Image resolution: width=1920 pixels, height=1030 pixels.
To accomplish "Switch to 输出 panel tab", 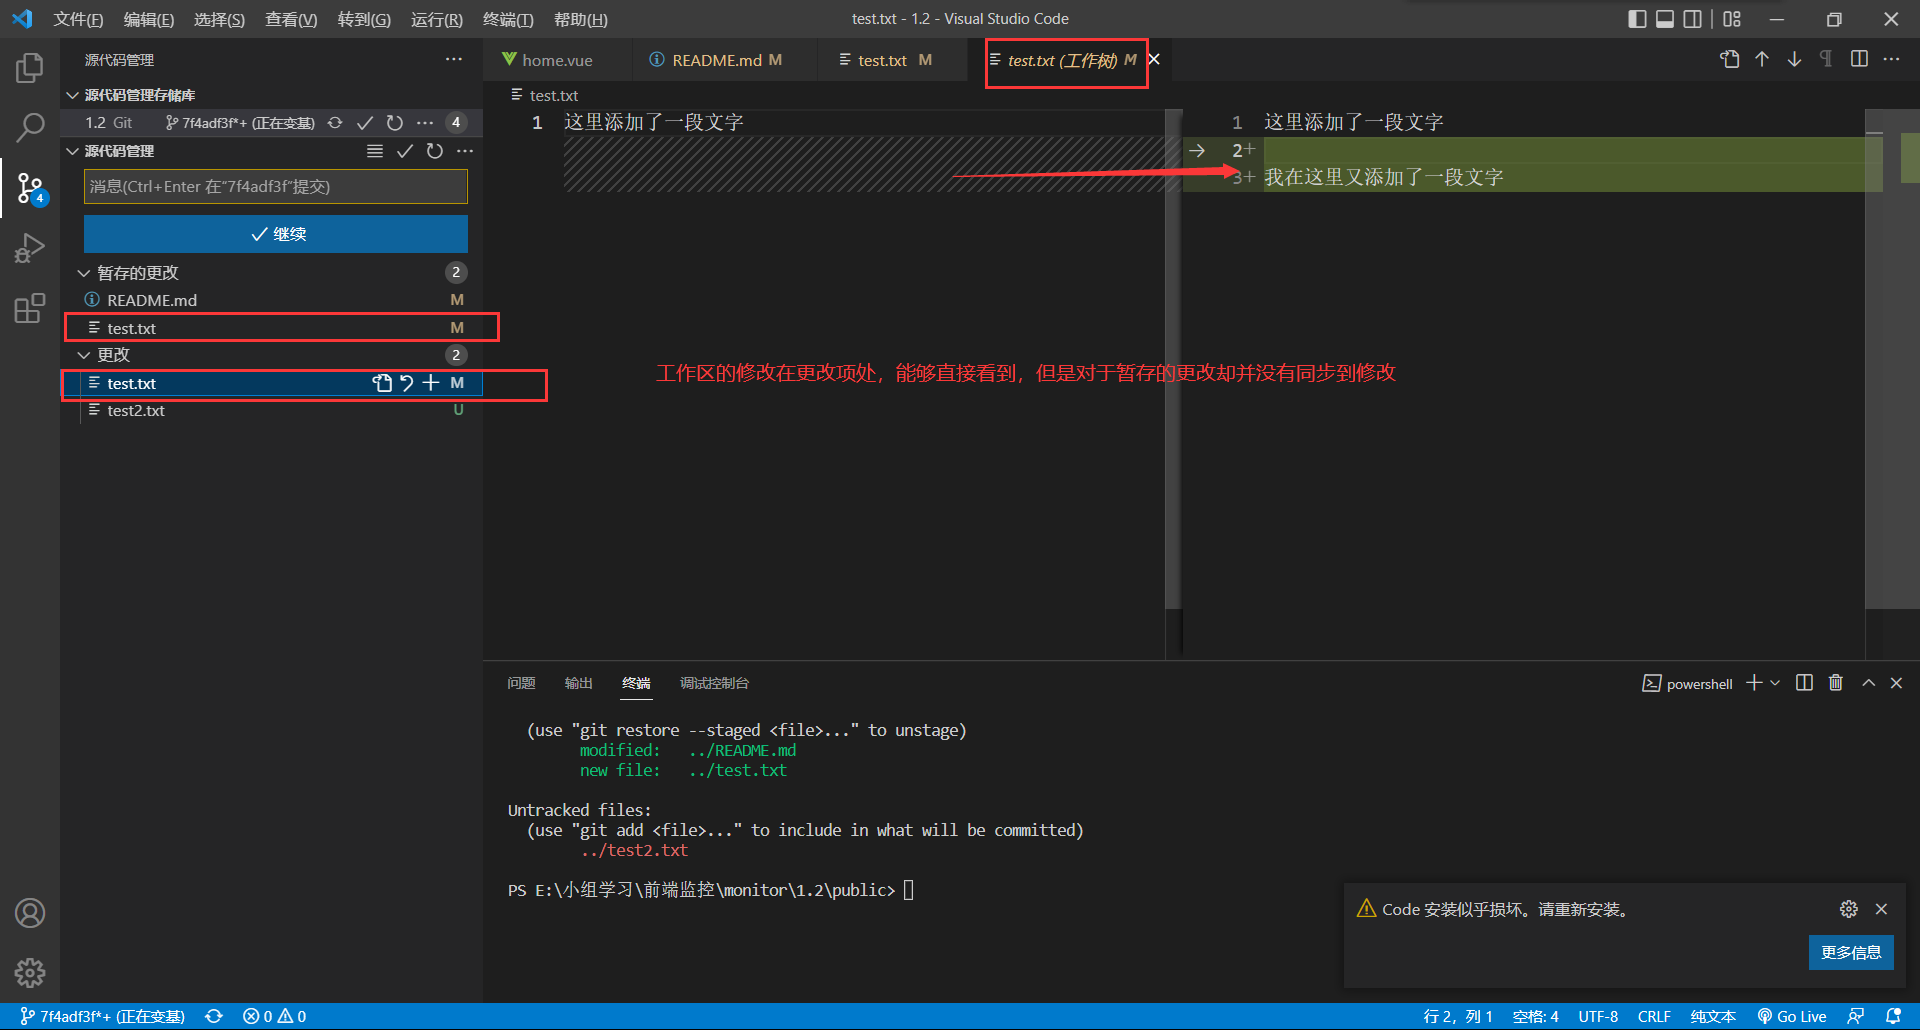I will point(578,683).
